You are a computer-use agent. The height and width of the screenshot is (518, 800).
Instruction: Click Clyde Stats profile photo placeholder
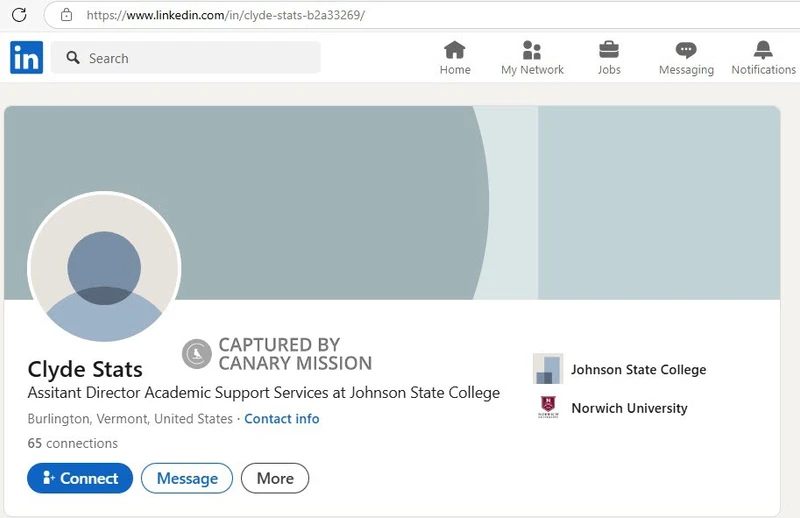(104, 268)
